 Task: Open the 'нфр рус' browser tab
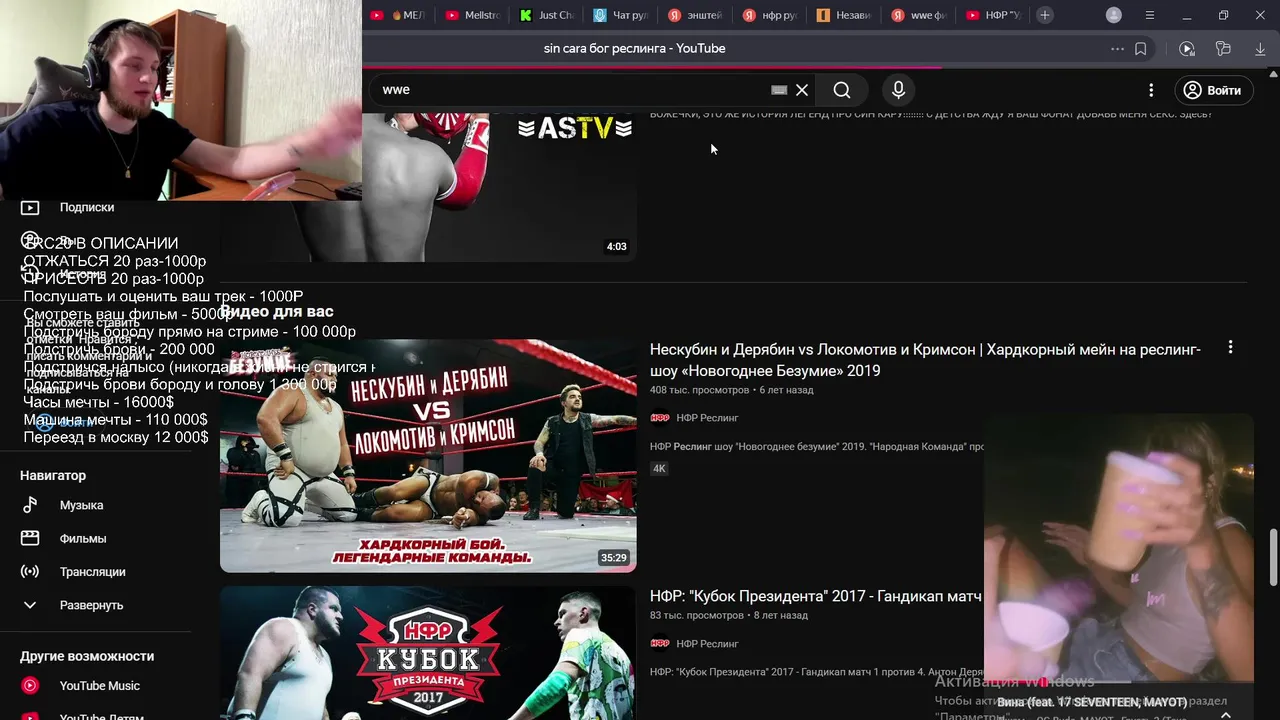(x=769, y=15)
